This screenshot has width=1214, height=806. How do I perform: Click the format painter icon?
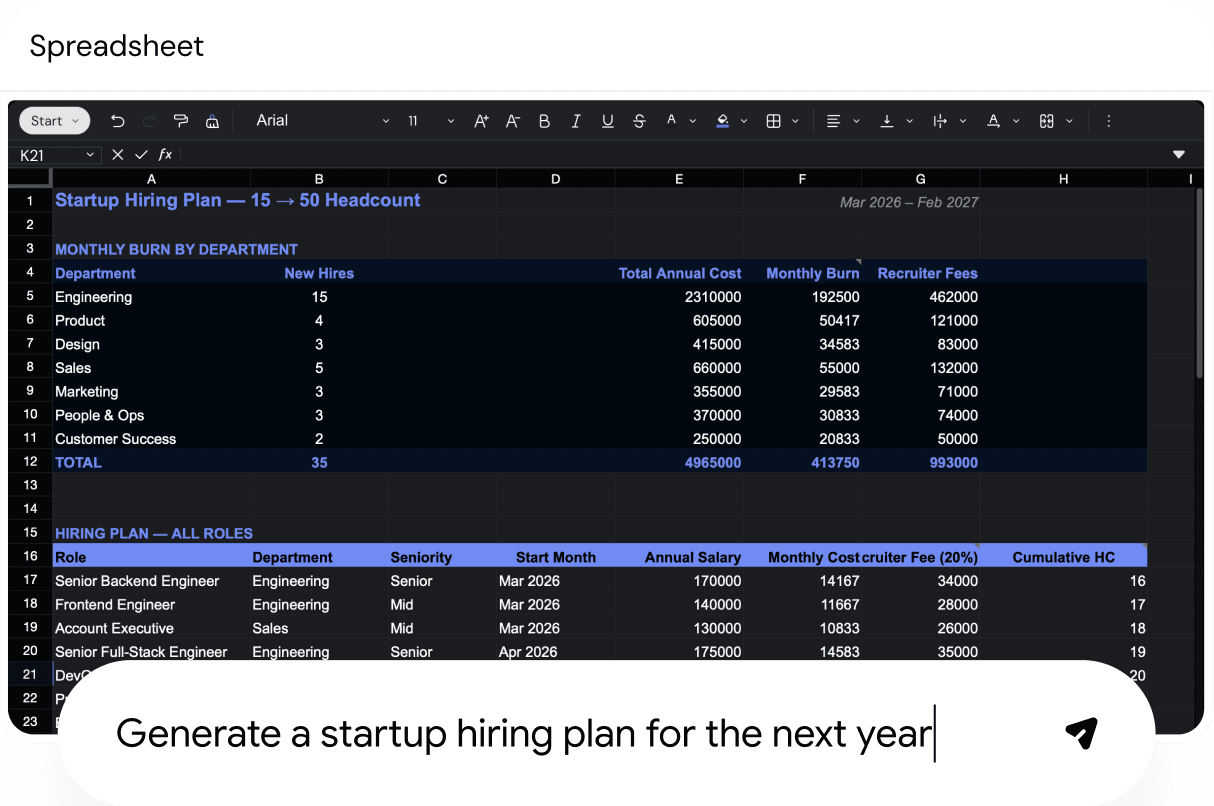click(x=181, y=121)
